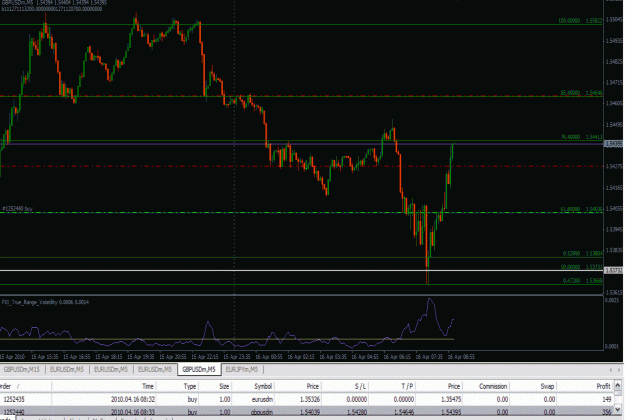Sort trades by the Commission column
The width and height of the screenshot is (625, 420).
click(x=493, y=386)
